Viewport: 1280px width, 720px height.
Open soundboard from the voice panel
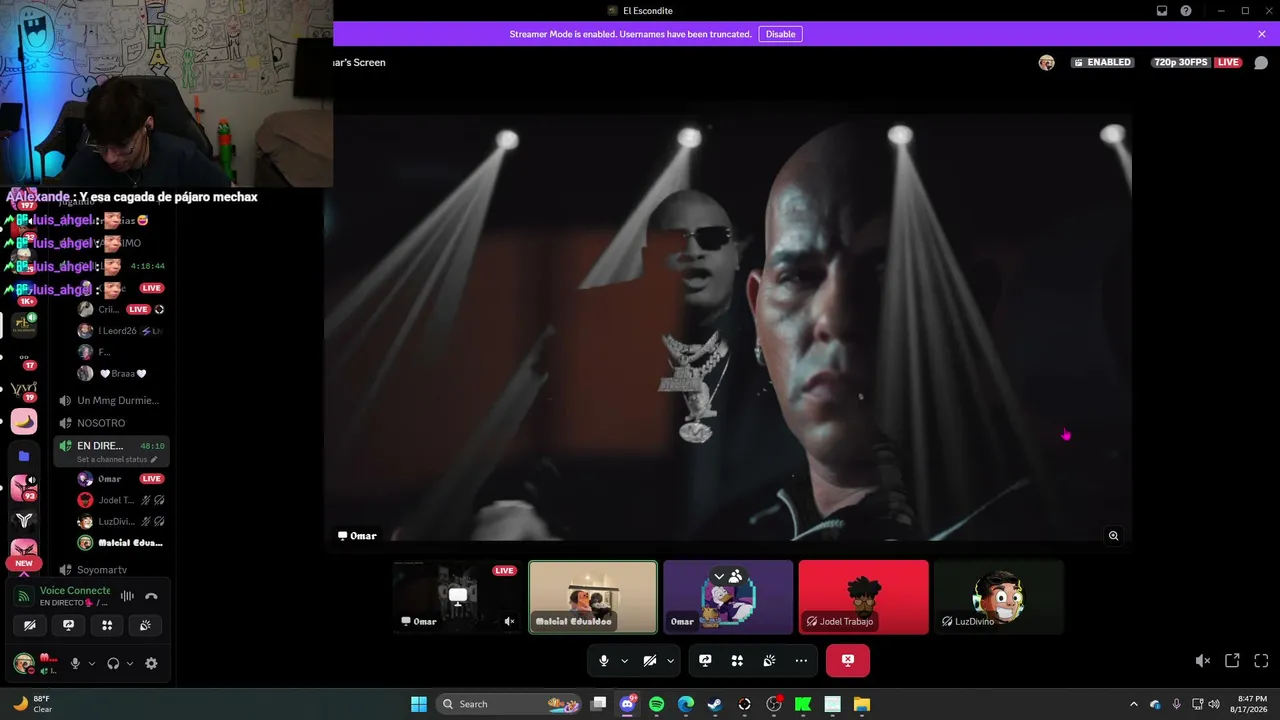(x=145, y=626)
